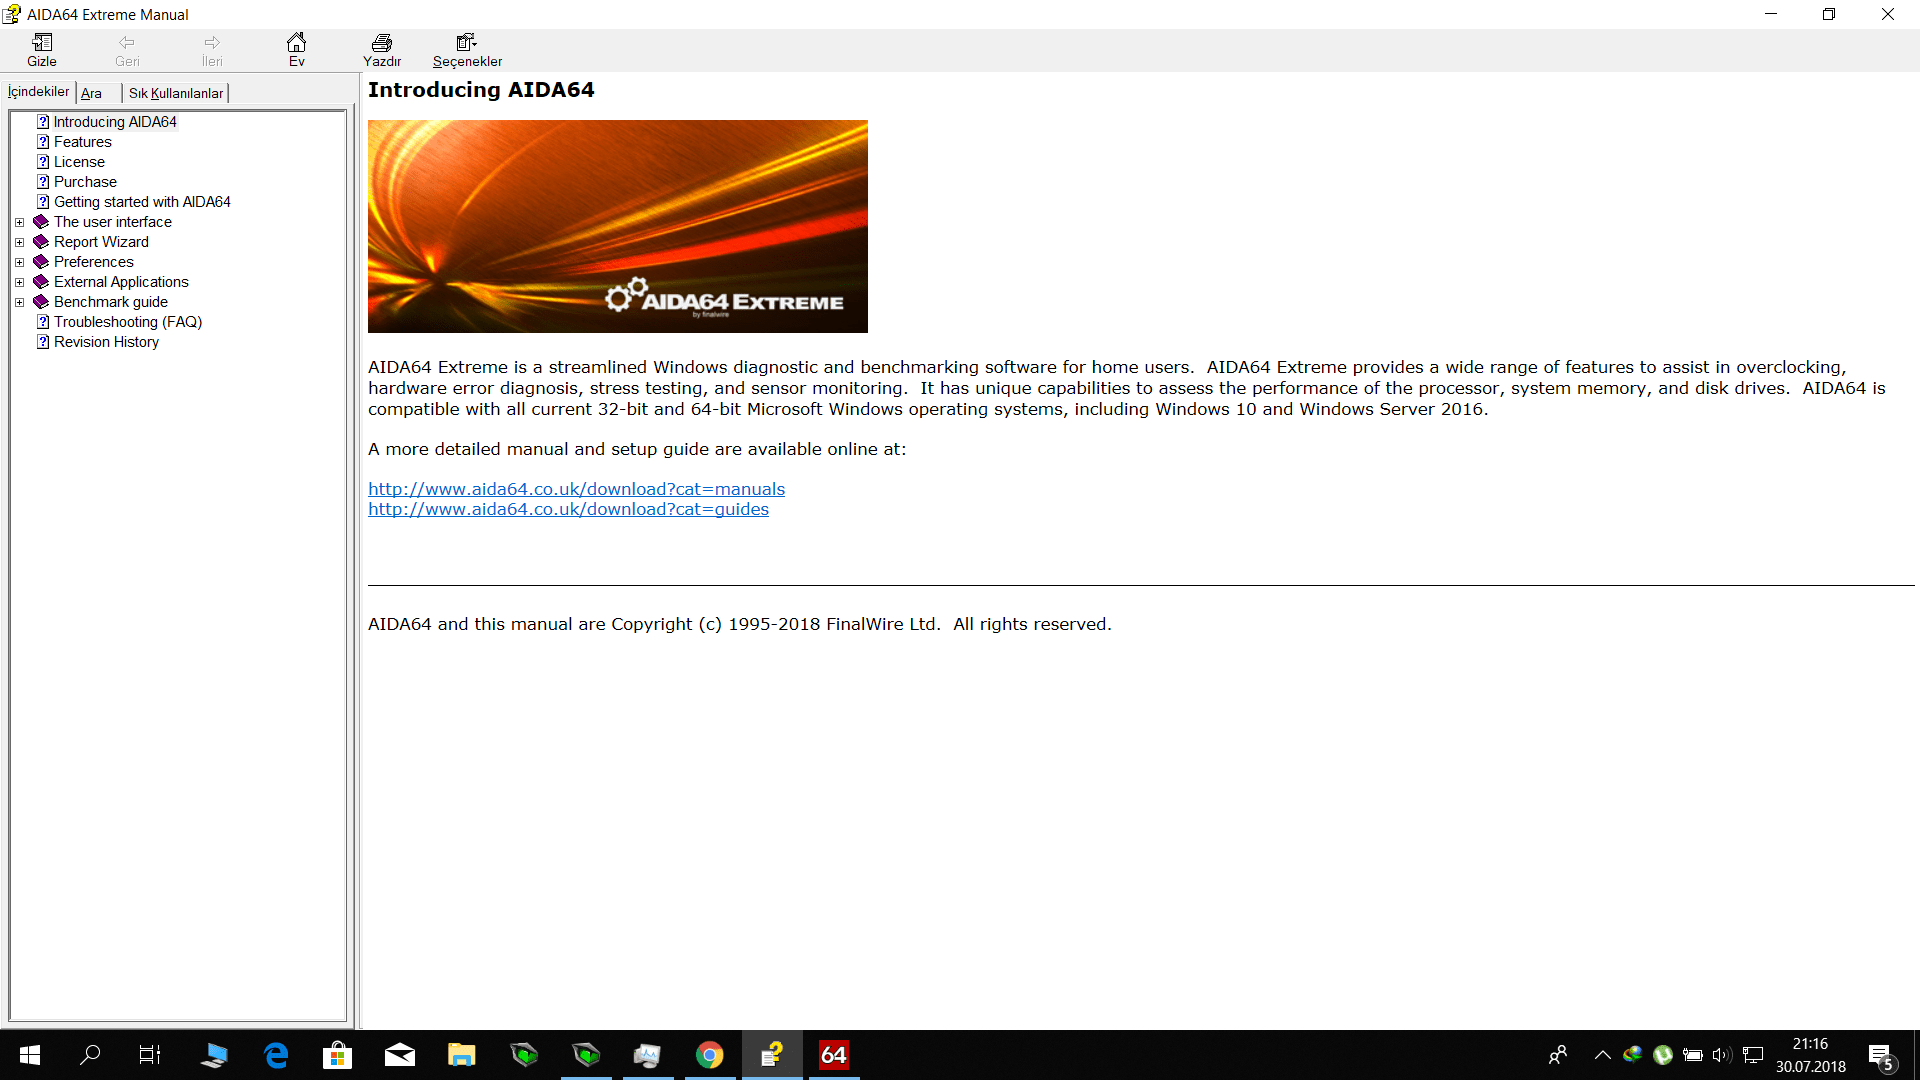Open the Seçenekler (Options) toolbar icon

467,49
